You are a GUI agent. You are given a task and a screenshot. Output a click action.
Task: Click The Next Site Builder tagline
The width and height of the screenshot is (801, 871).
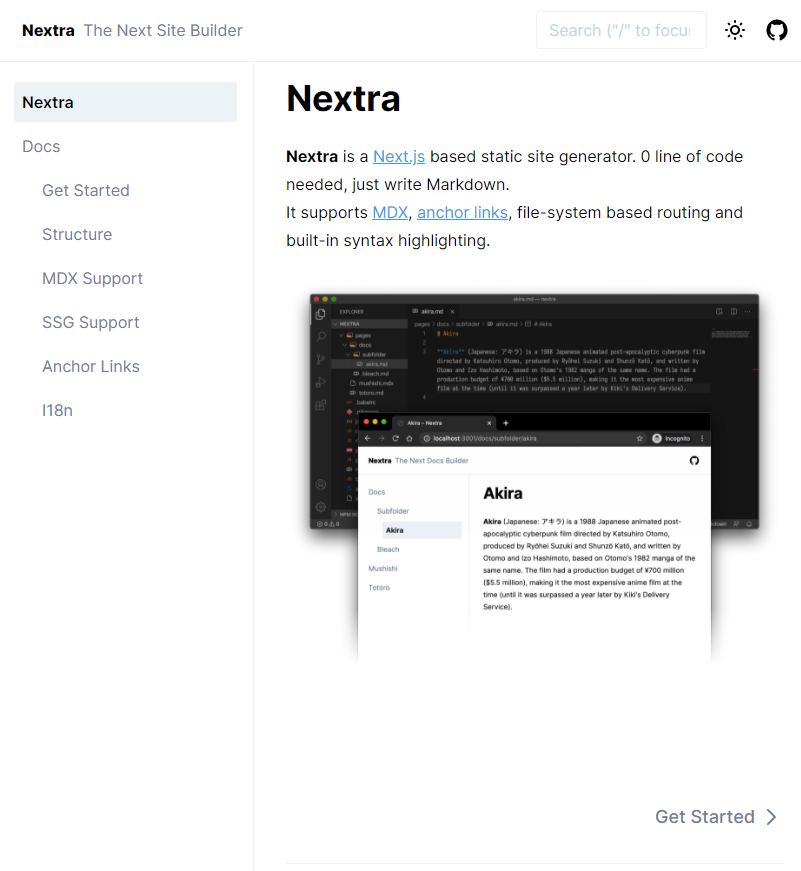(163, 30)
